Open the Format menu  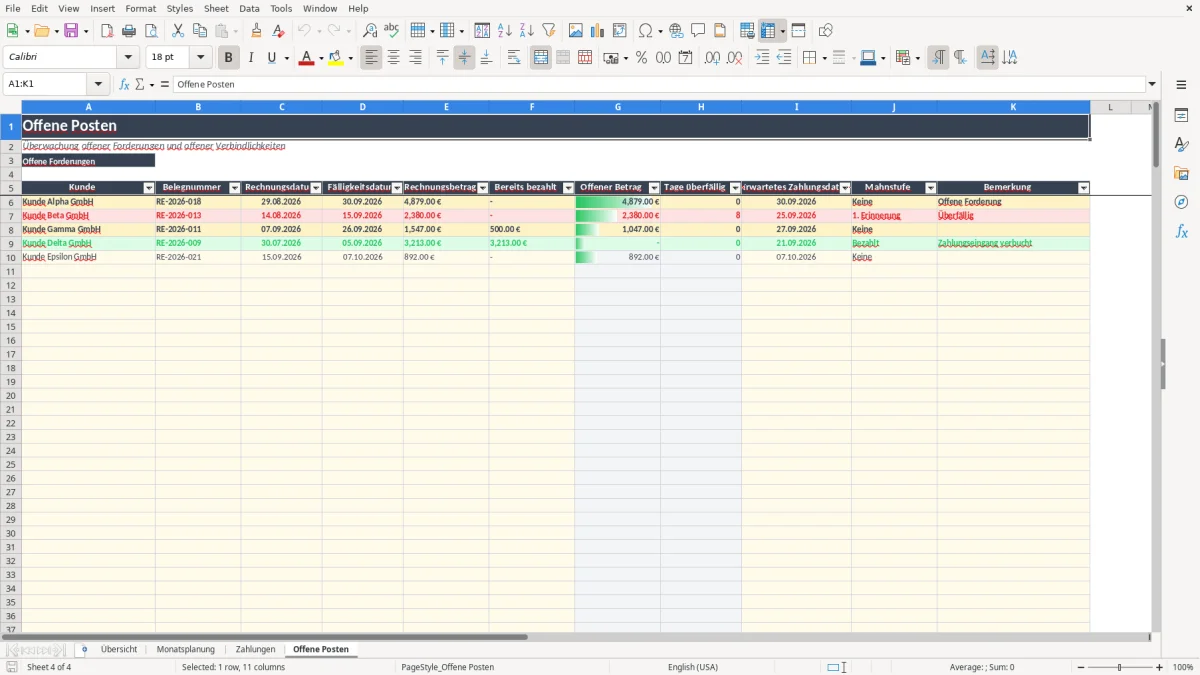[141, 8]
